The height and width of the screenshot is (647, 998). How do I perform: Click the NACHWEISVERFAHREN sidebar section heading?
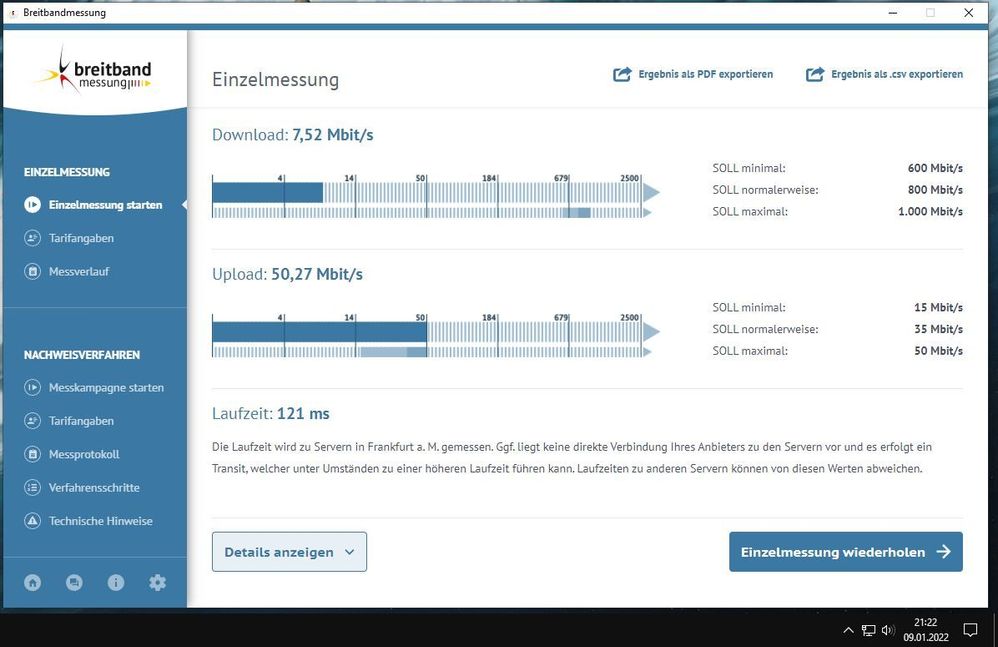click(x=82, y=355)
